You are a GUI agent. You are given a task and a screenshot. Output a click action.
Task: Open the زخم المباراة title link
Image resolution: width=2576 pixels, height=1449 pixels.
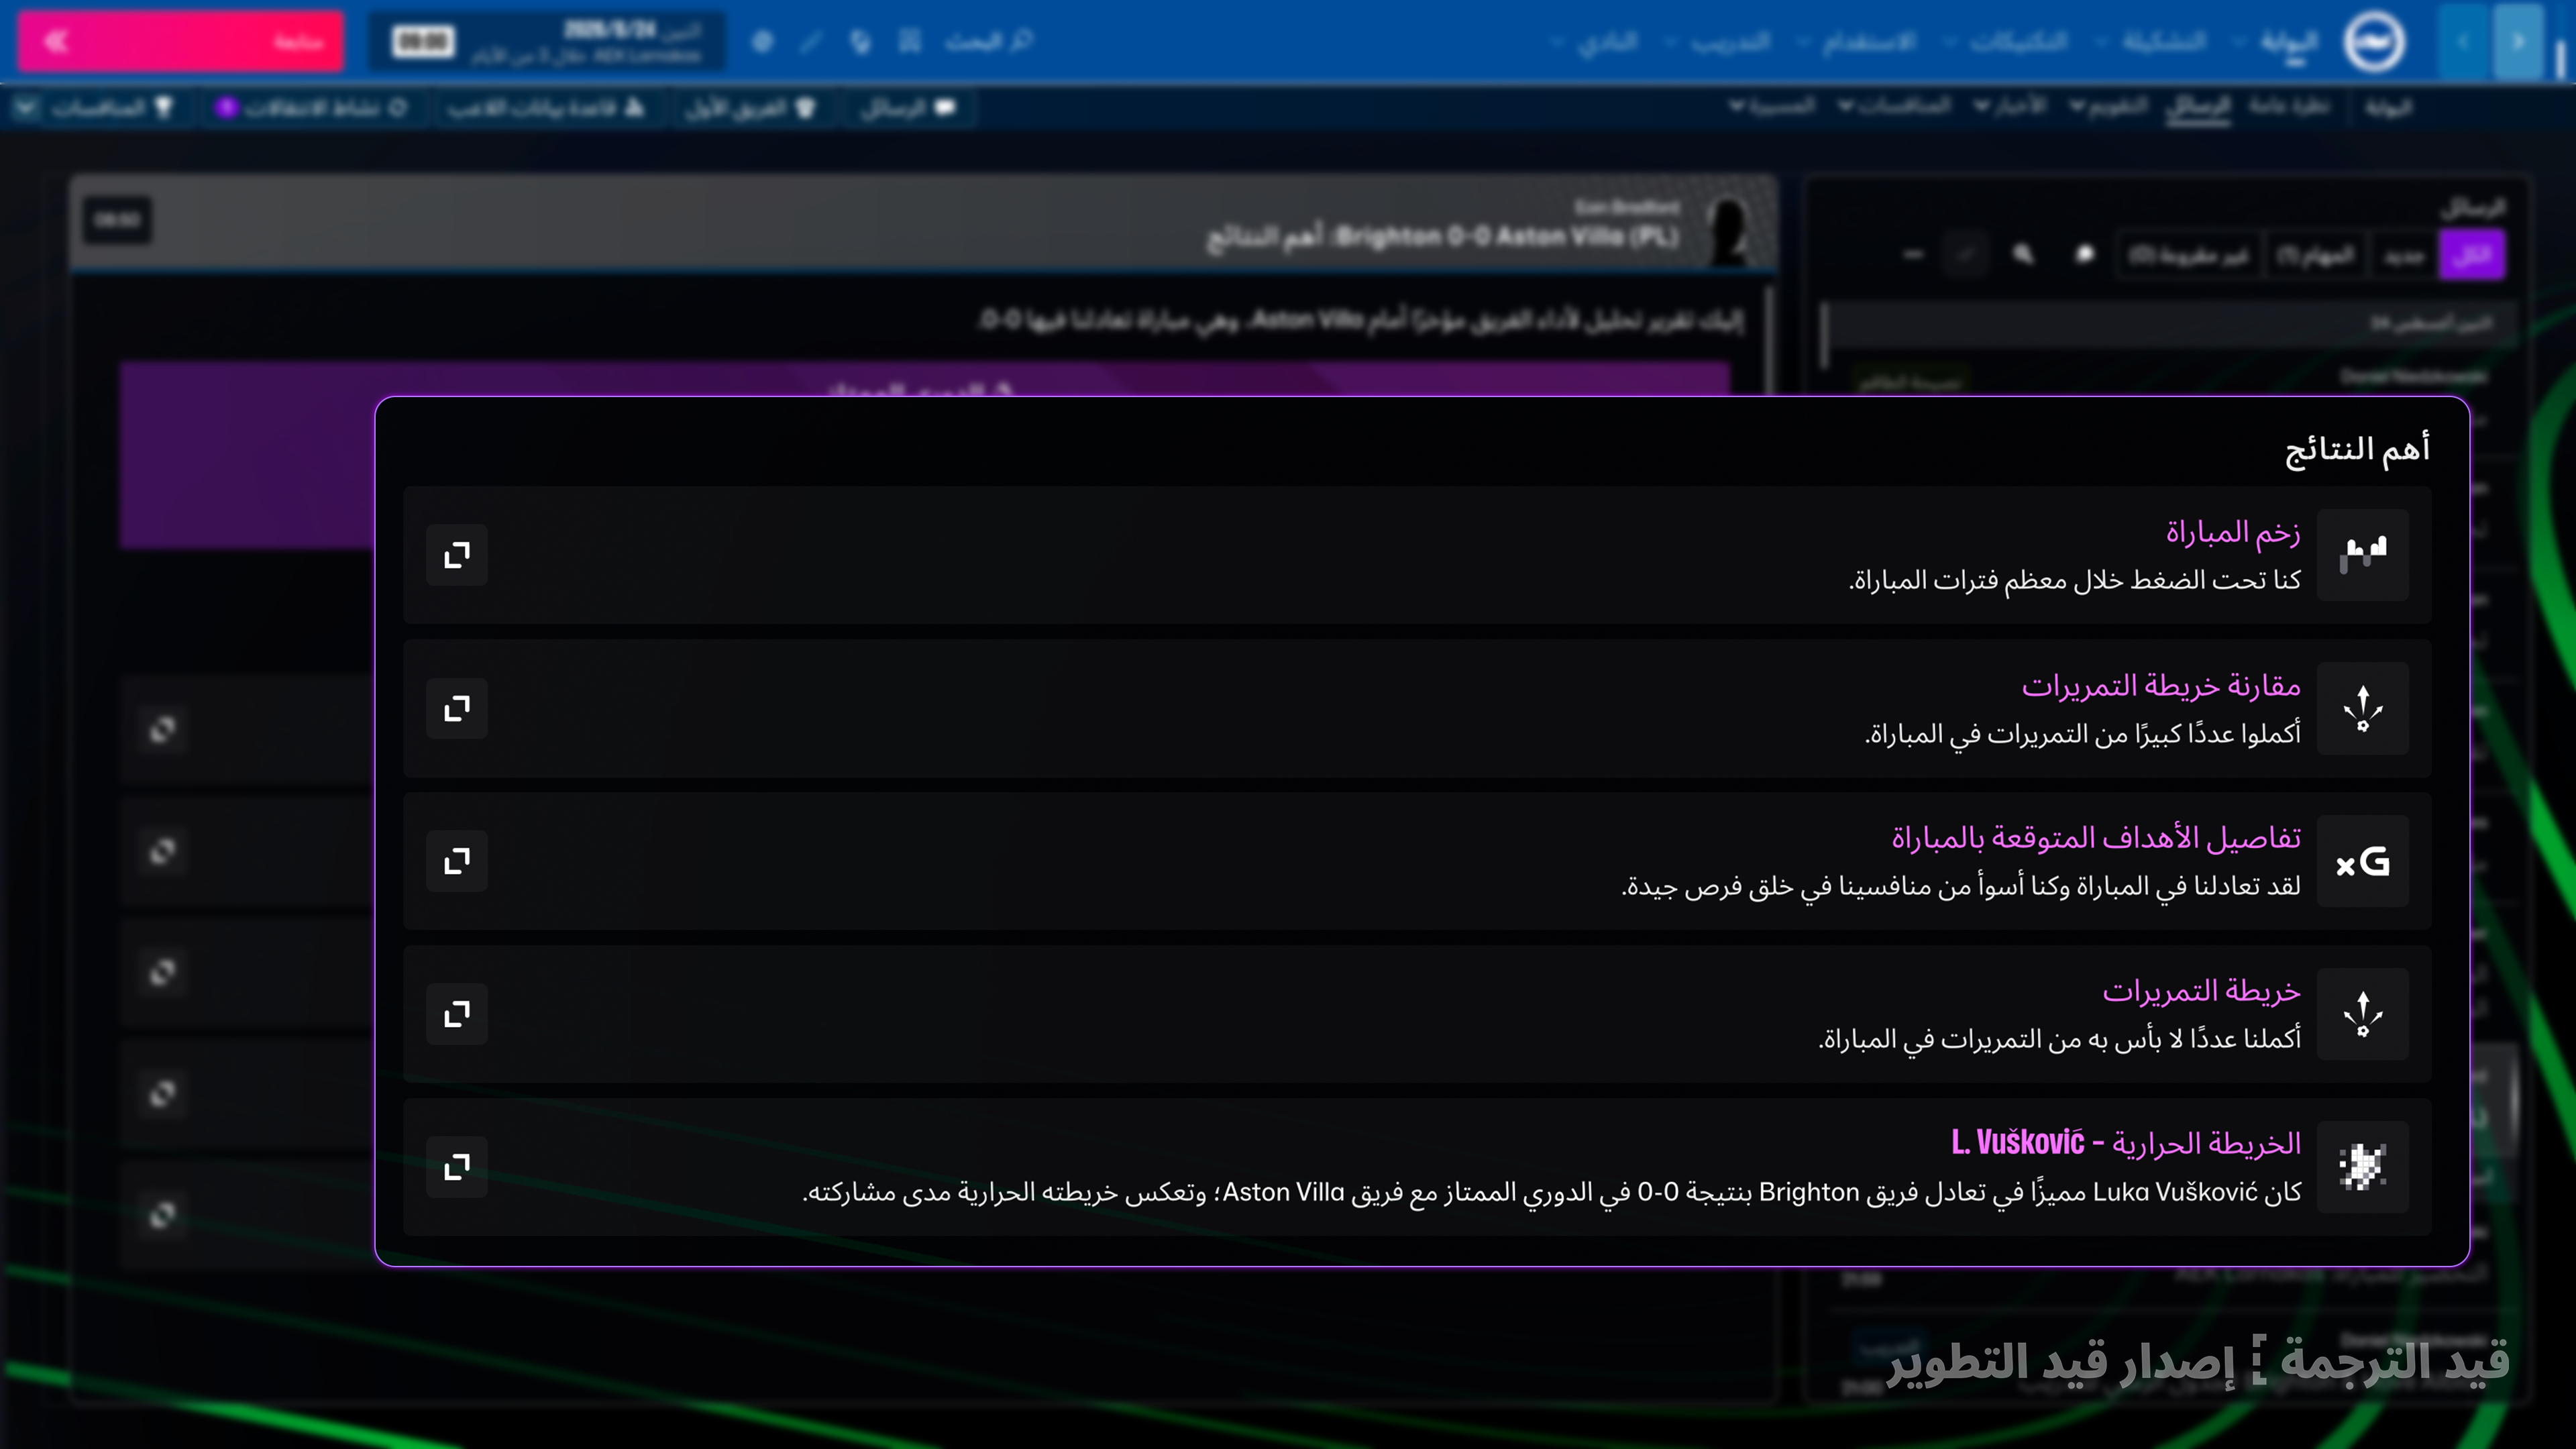click(x=2233, y=532)
